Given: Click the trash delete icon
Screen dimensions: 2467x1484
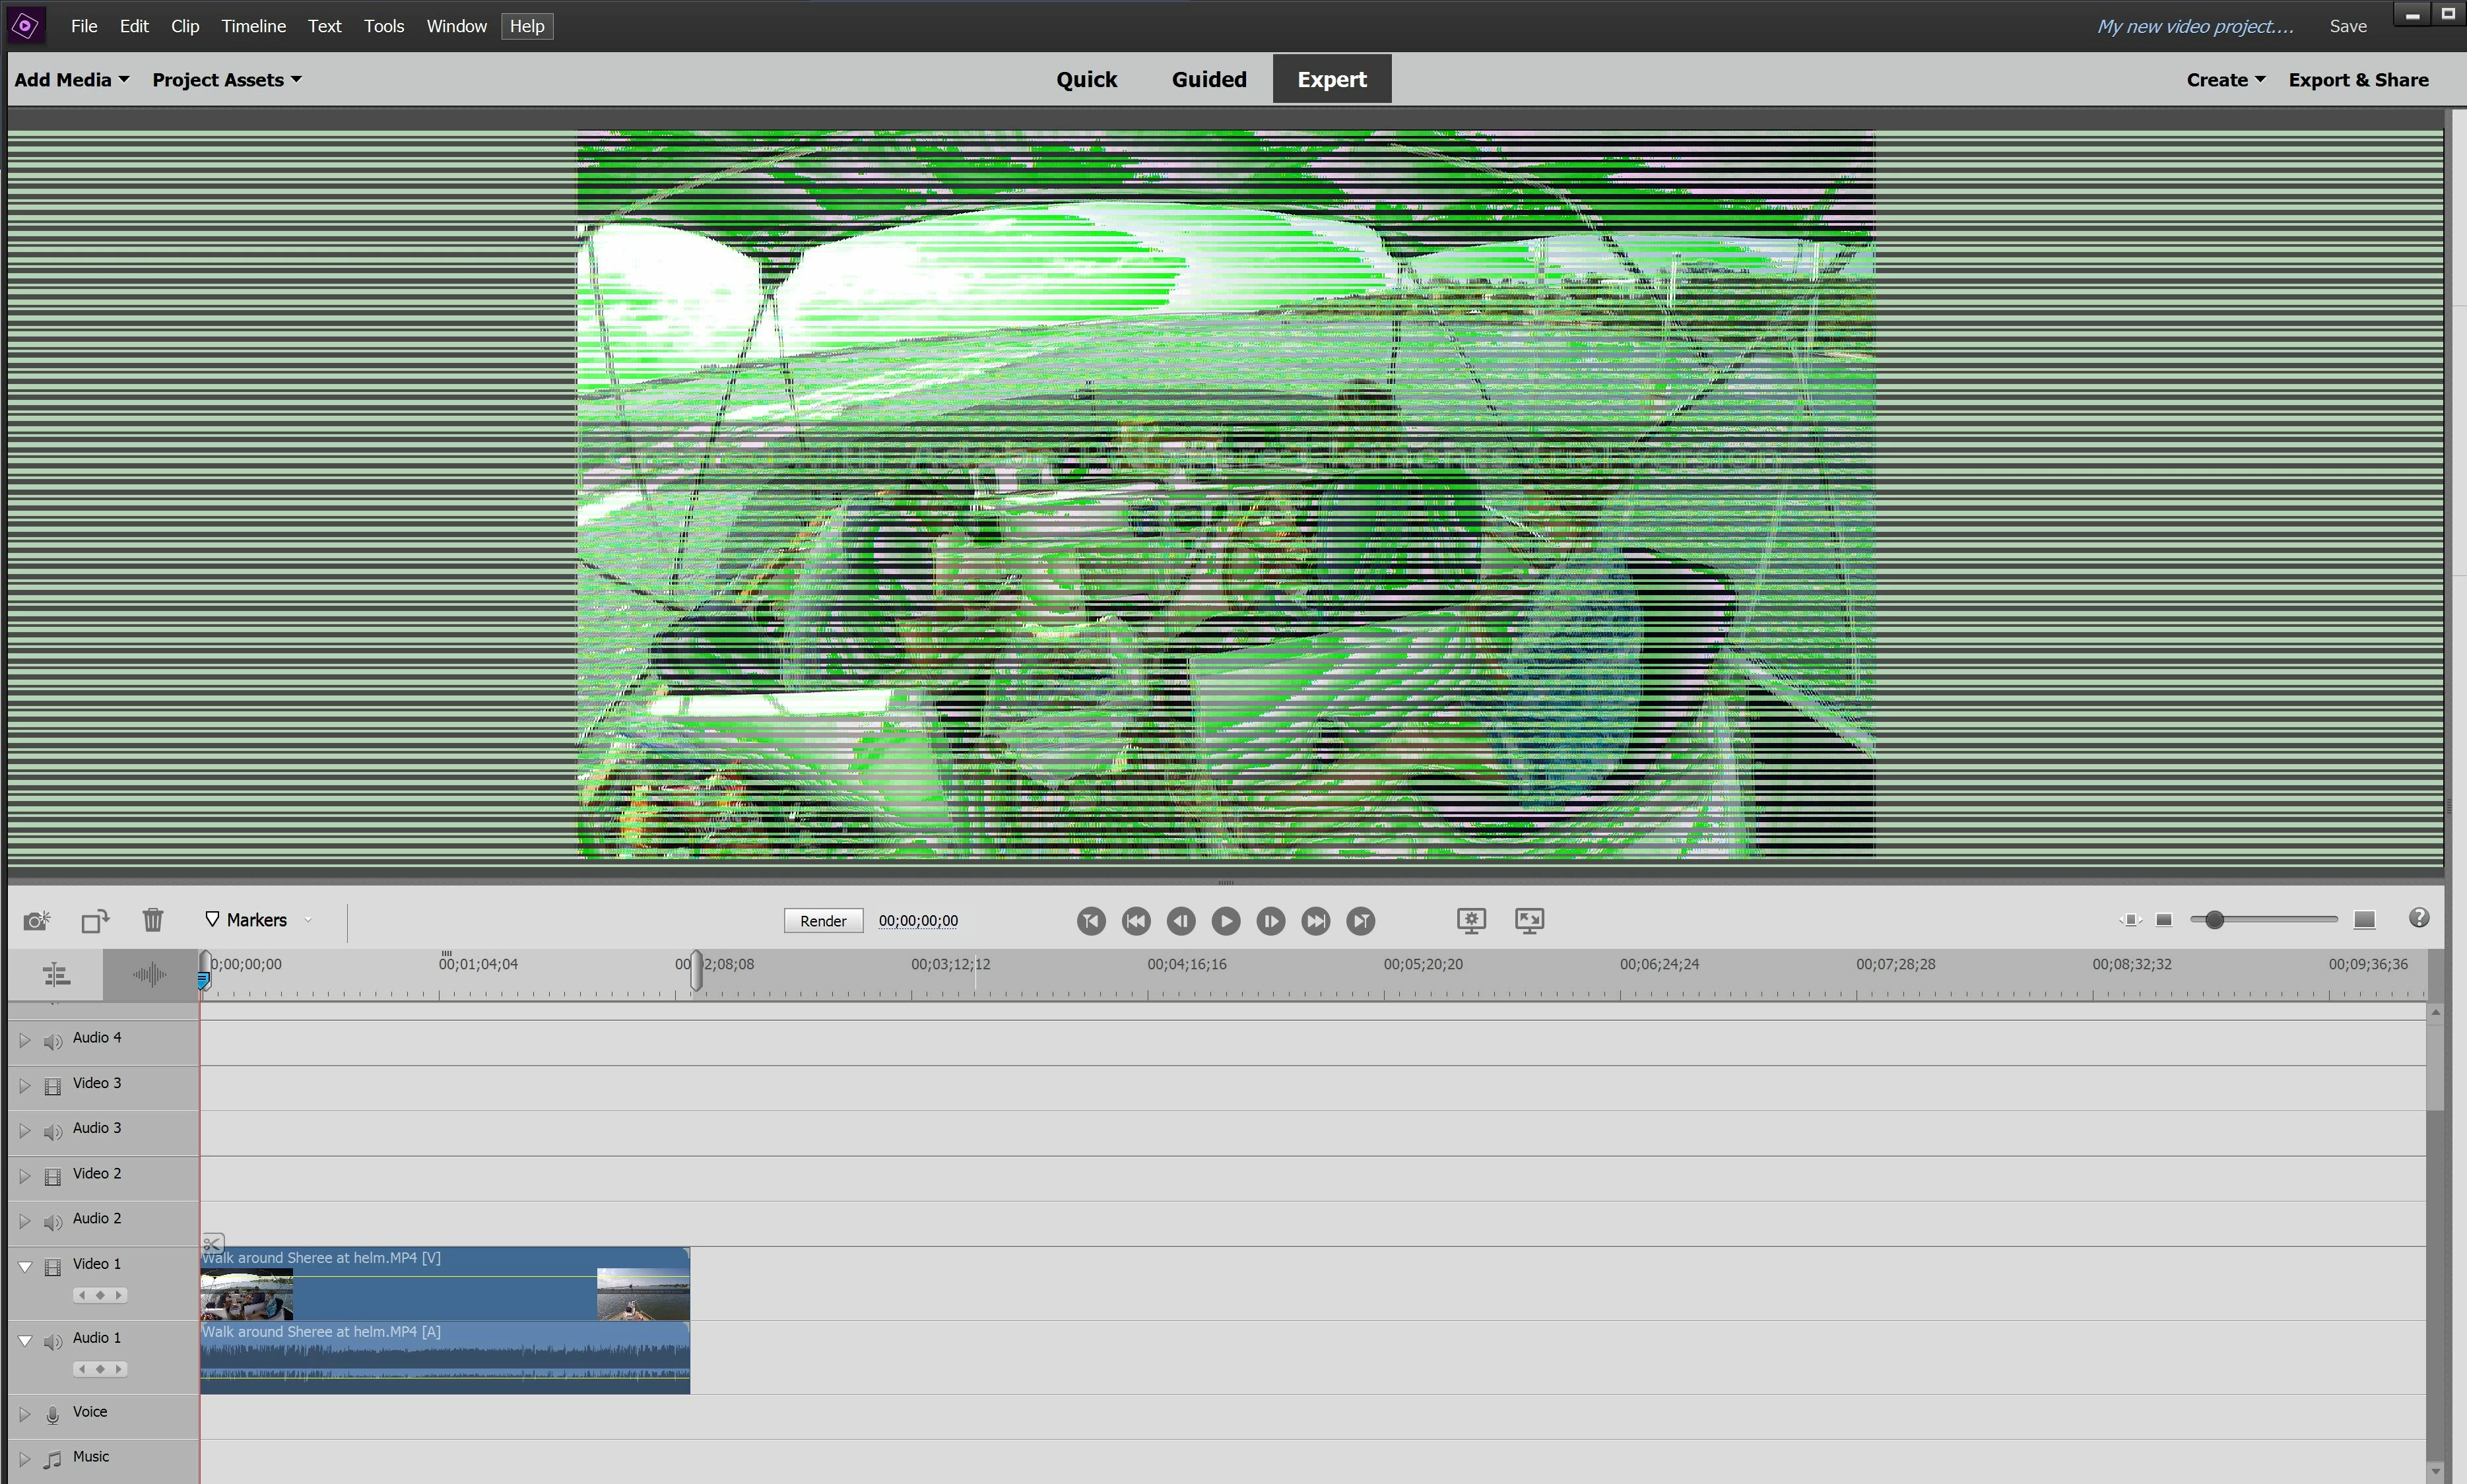Looking at the screenshot, I should 153,919.
